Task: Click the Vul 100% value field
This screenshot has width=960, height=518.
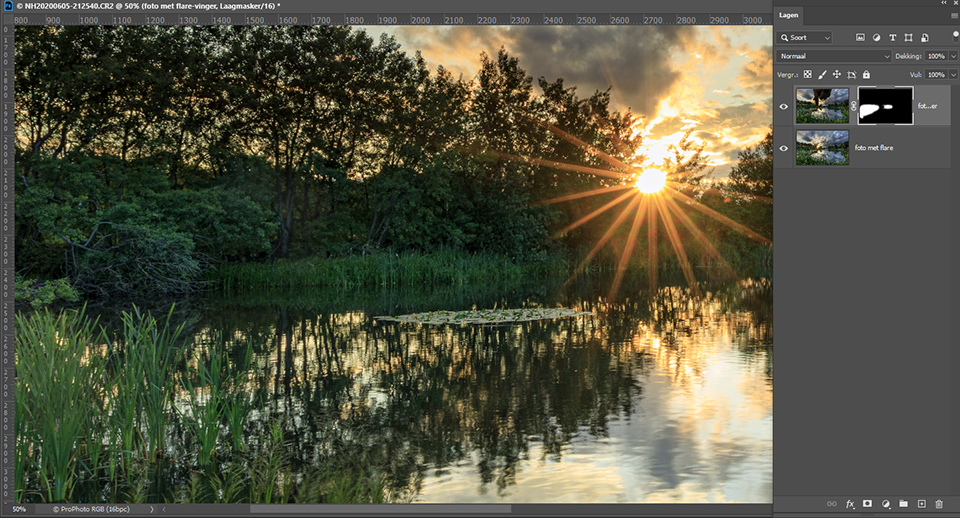Action: coord(936,75)
